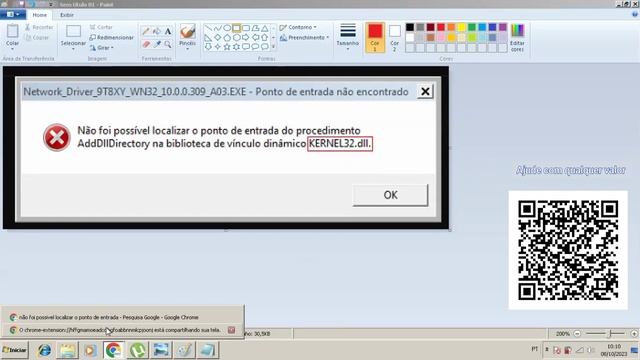Open Windows Media Player on taskbar
The width and height of the screenshot is (640, 360).
pyautogui.click(x=90, y=350)
